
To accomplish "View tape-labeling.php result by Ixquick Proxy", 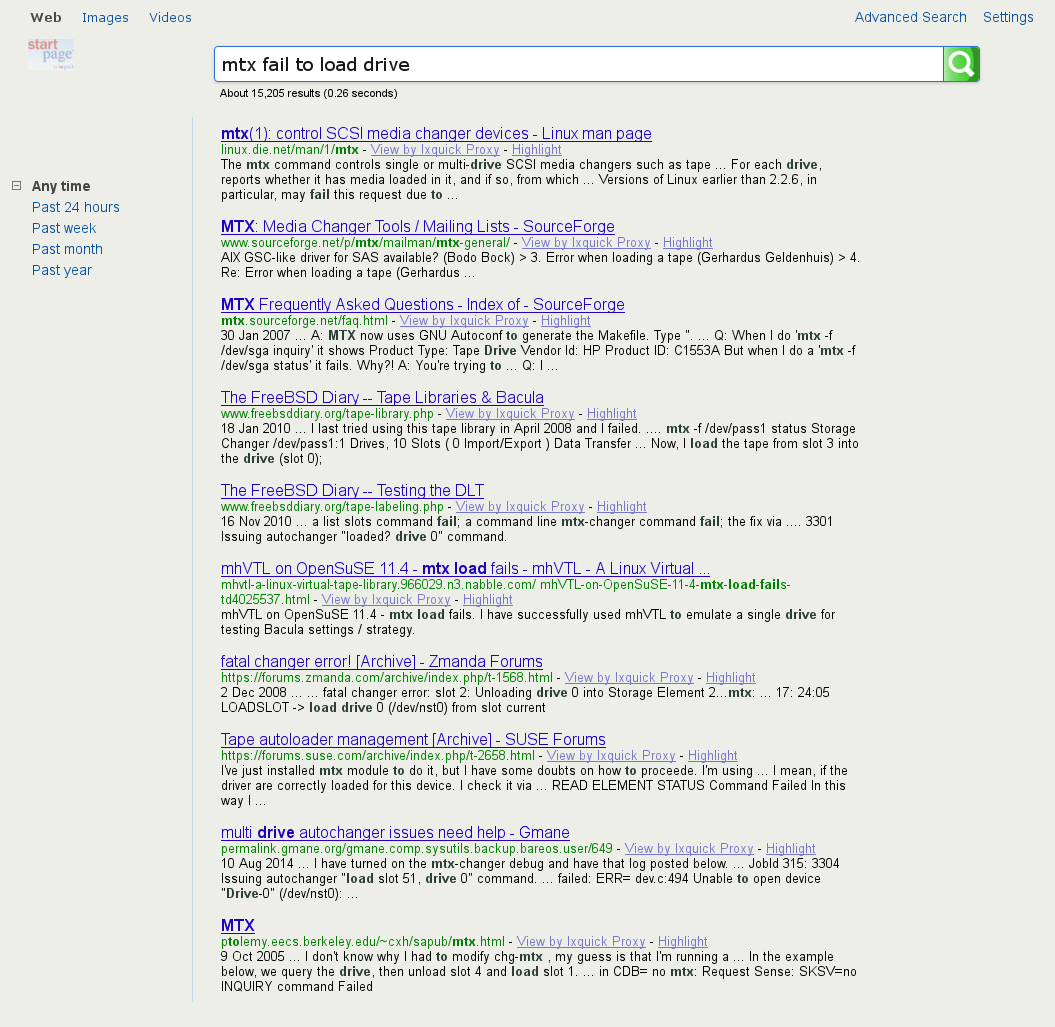I will click(520, 506).
